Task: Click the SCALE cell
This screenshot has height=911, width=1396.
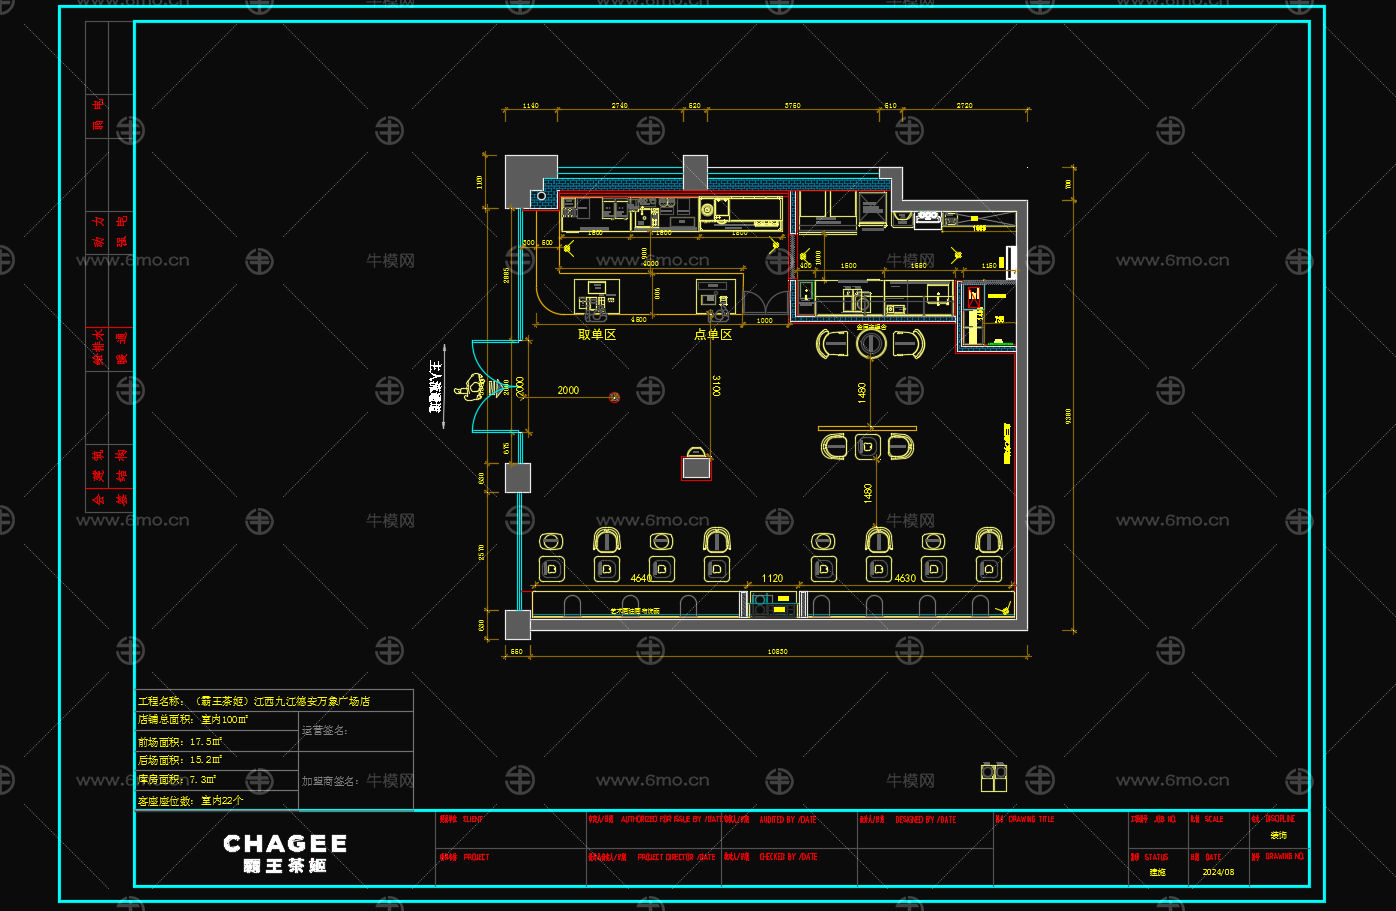Action: coord(1217,830)
